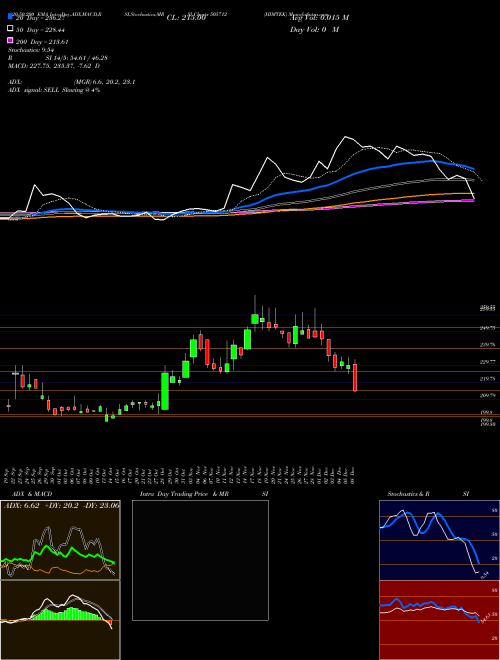
Task: Click the magenta 200 Day legend swatch
Action: point(10,40)
